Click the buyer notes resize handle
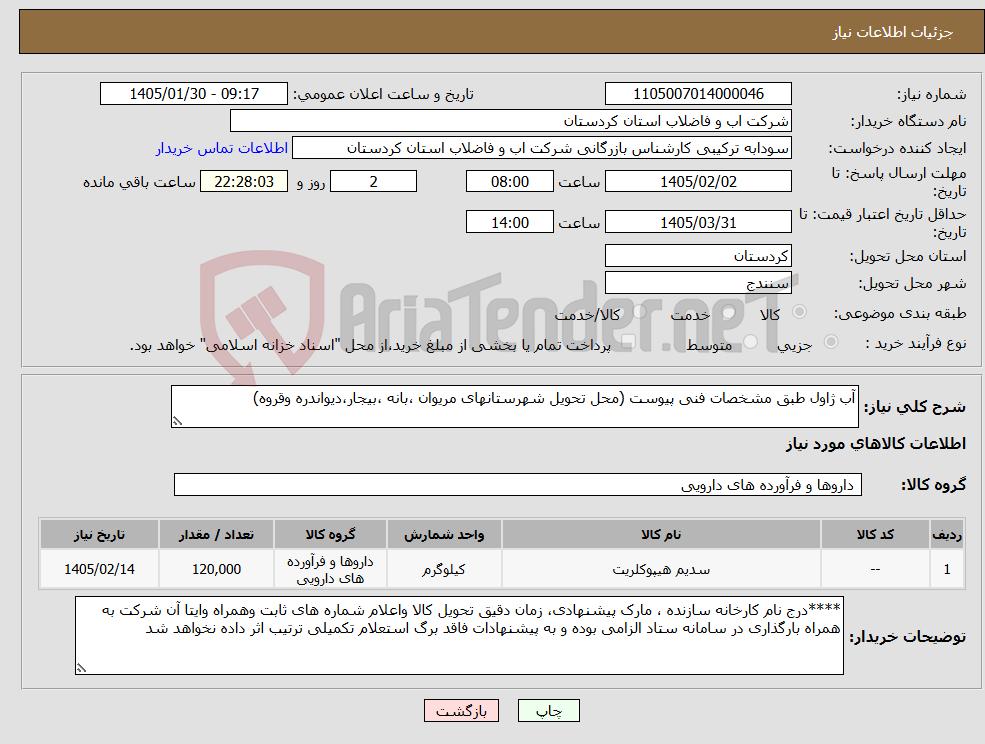The image size is (985, 744). pyautogui.click(x=81, y=669)
